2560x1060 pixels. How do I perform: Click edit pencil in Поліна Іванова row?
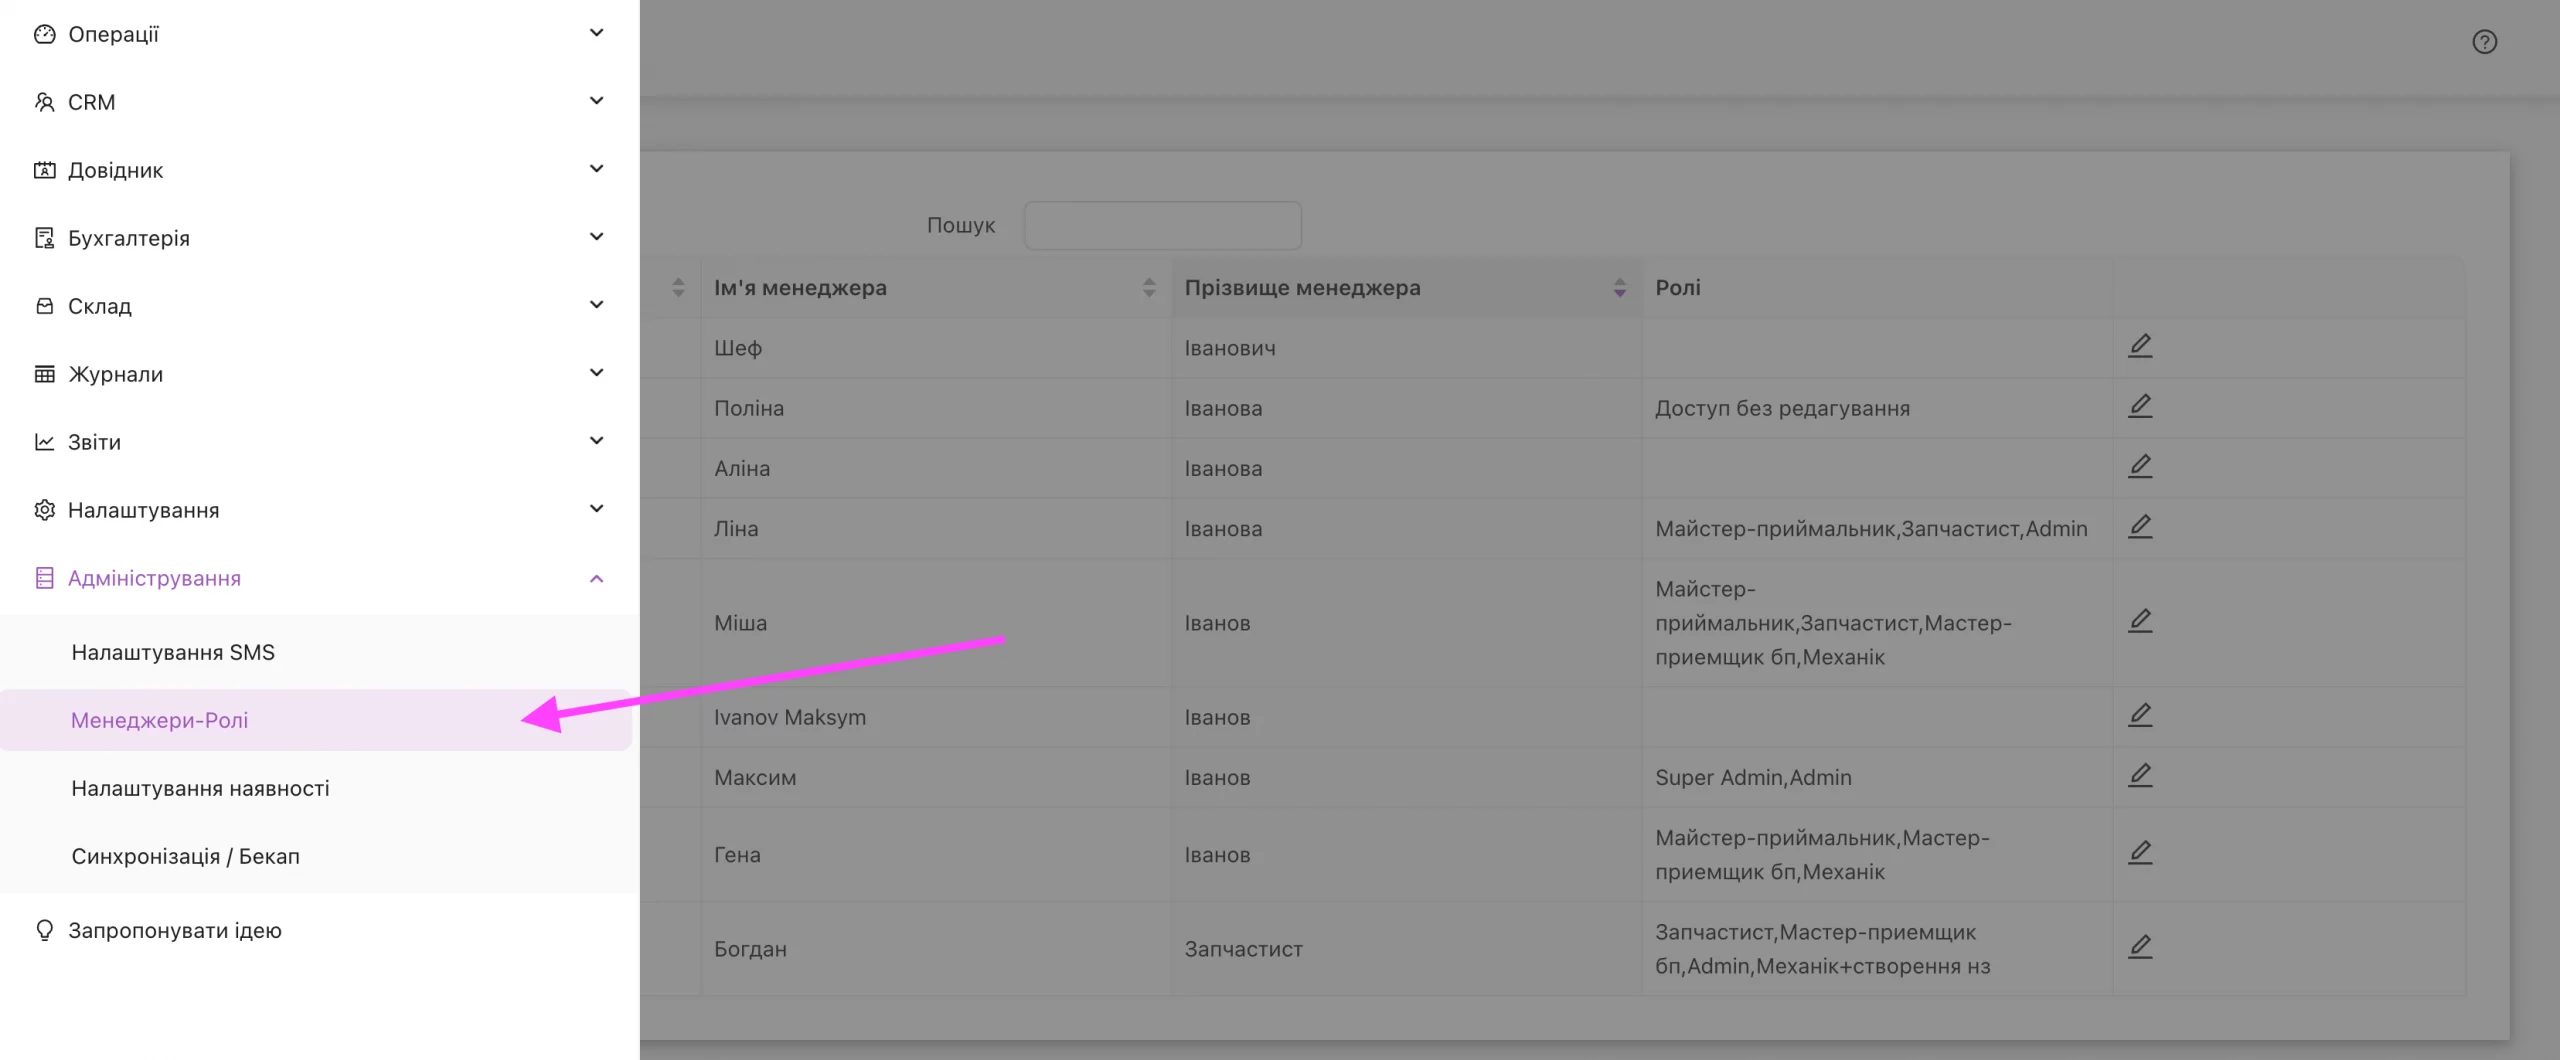click(2140, 406)
